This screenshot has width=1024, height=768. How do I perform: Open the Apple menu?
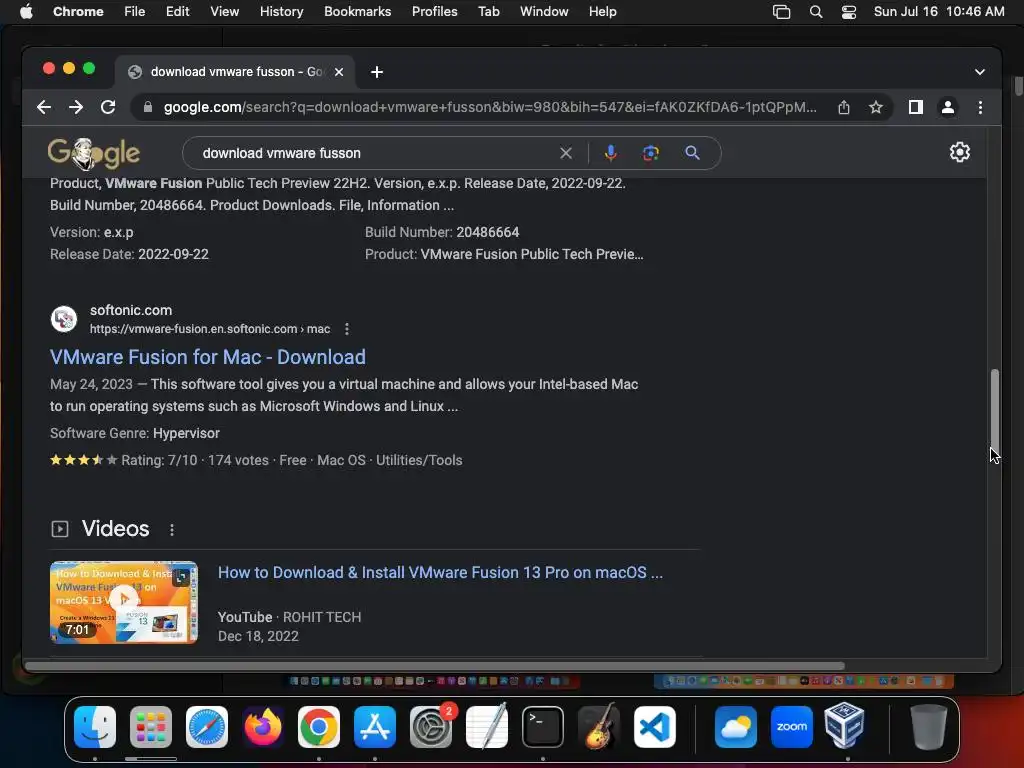[26, 12]
